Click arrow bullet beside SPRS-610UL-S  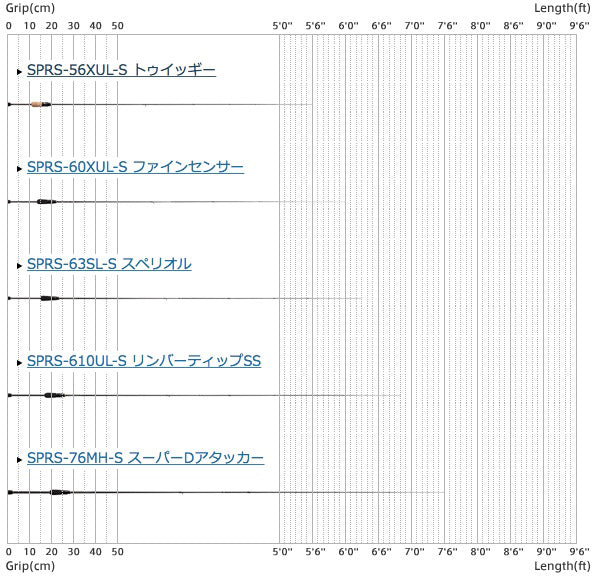point(19,362)
